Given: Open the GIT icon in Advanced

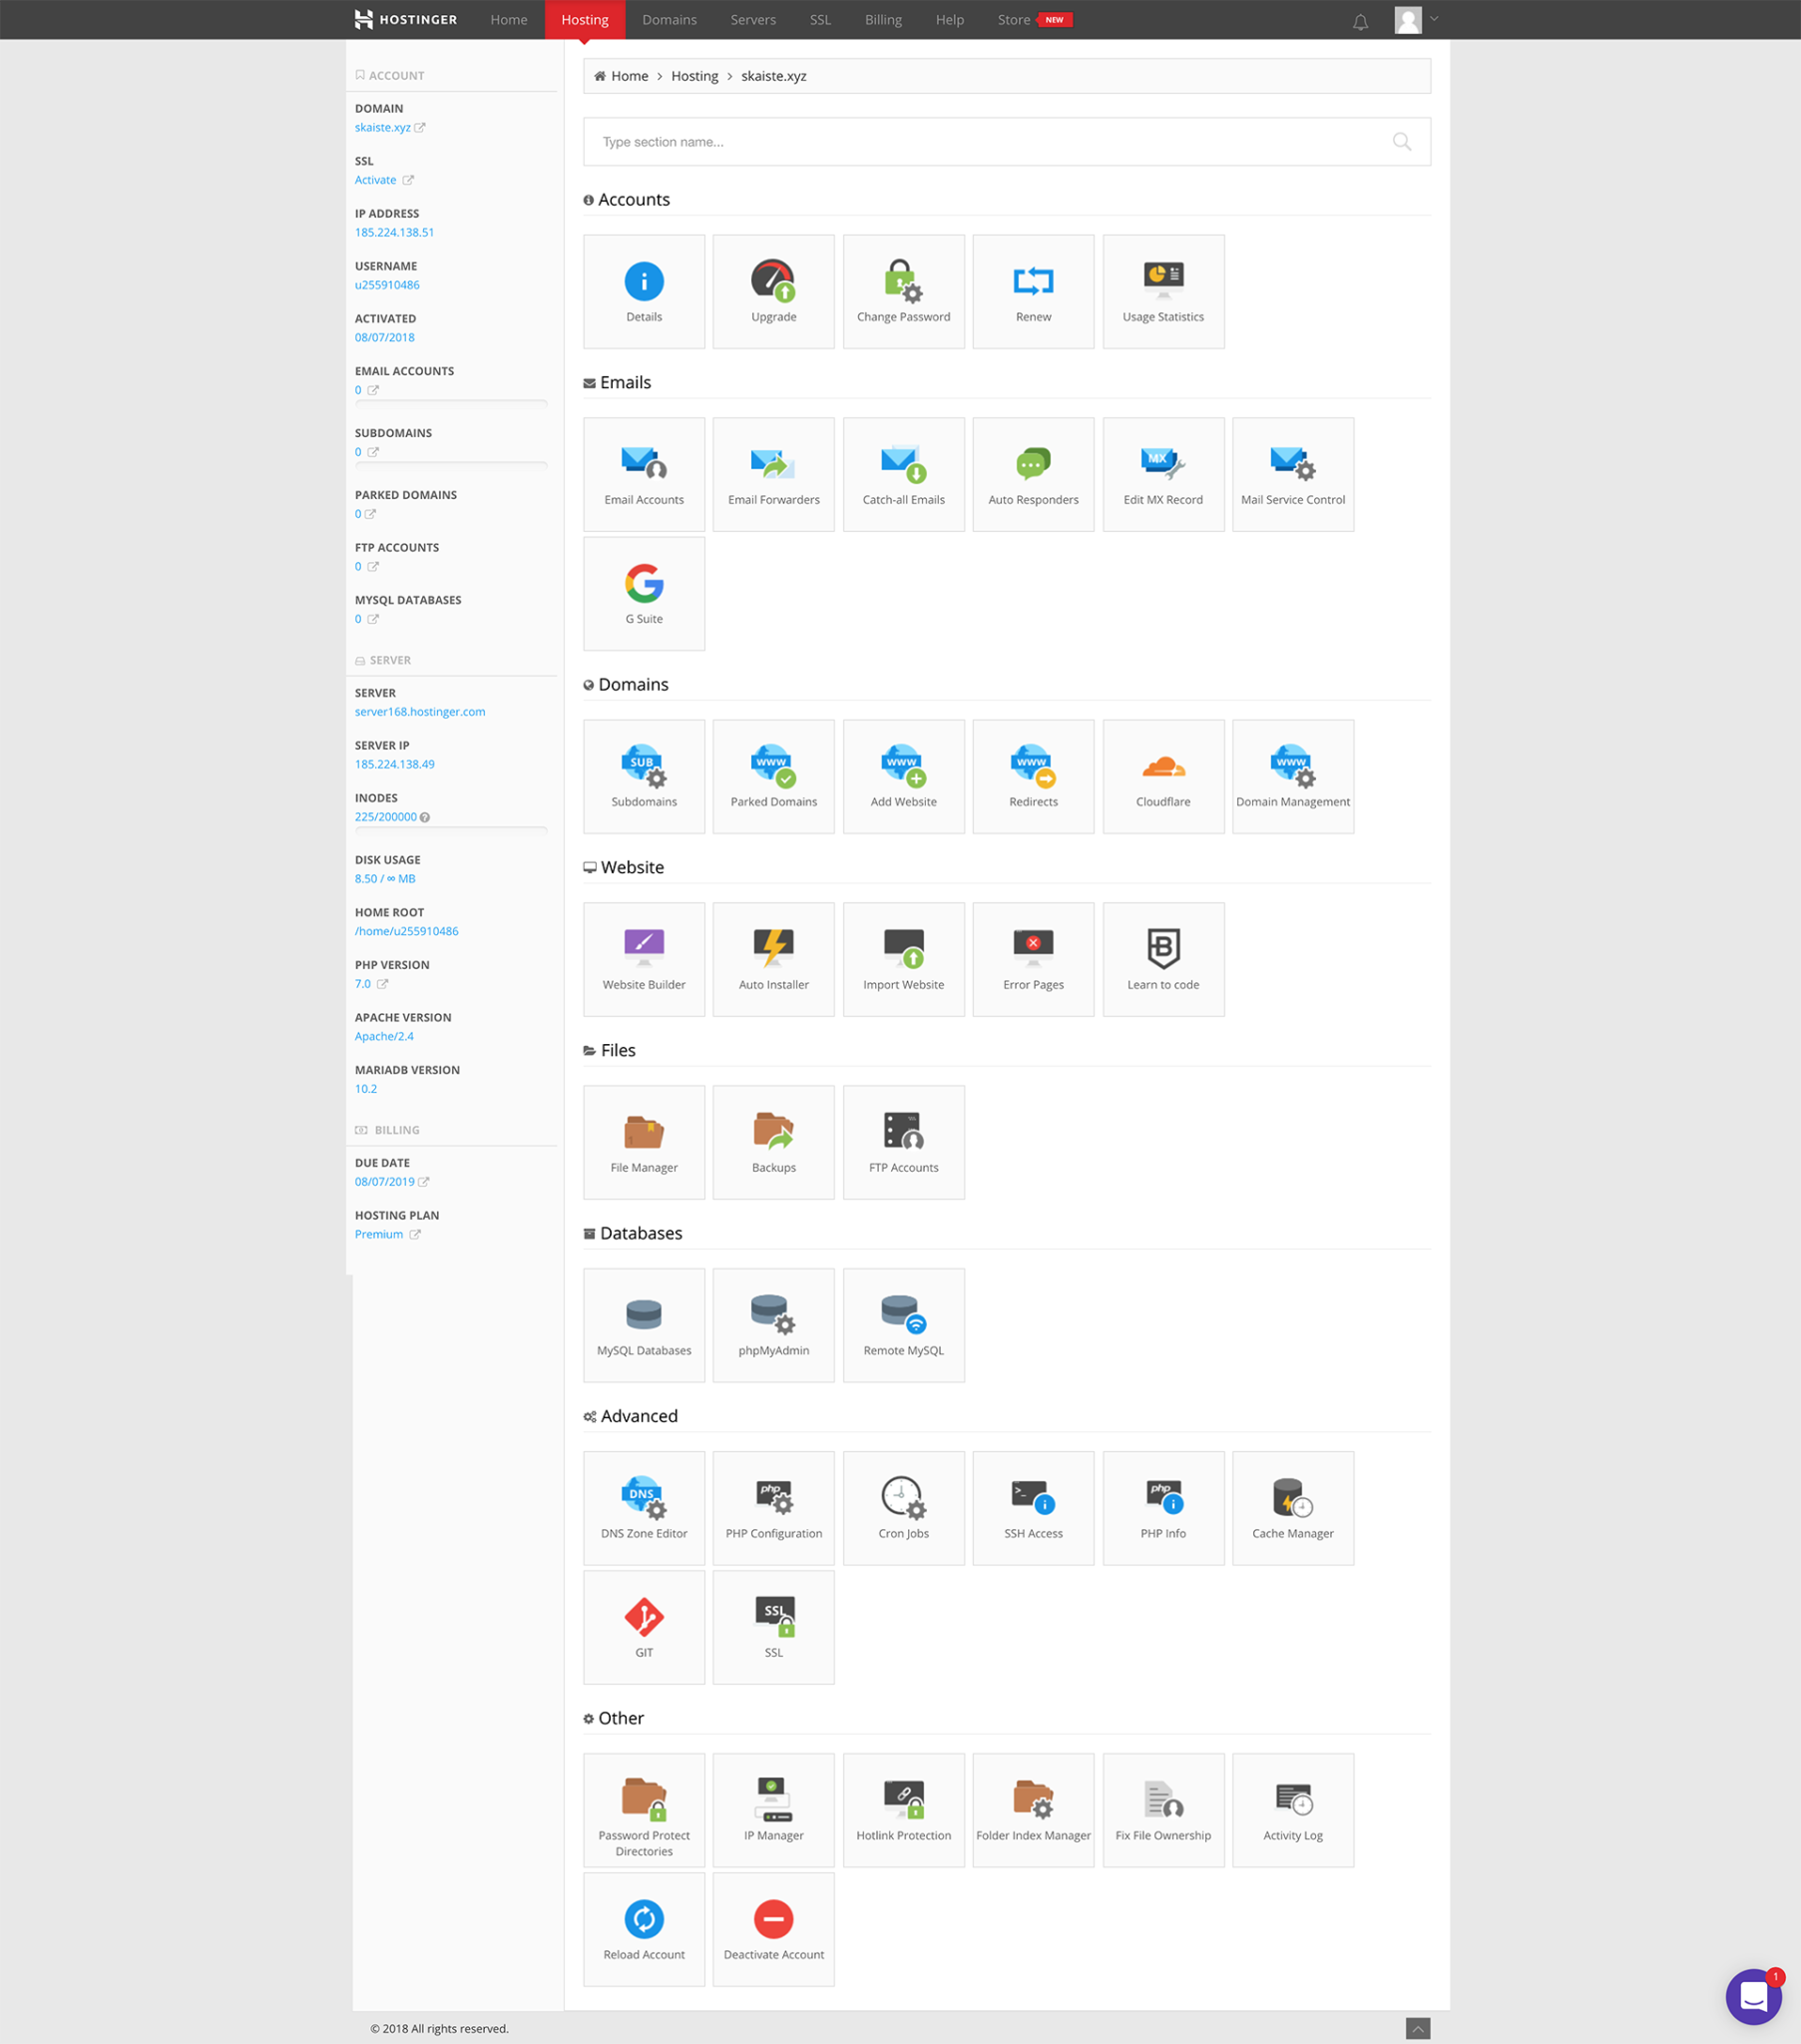Looking at the screenshot, I should coord(643,1626).
